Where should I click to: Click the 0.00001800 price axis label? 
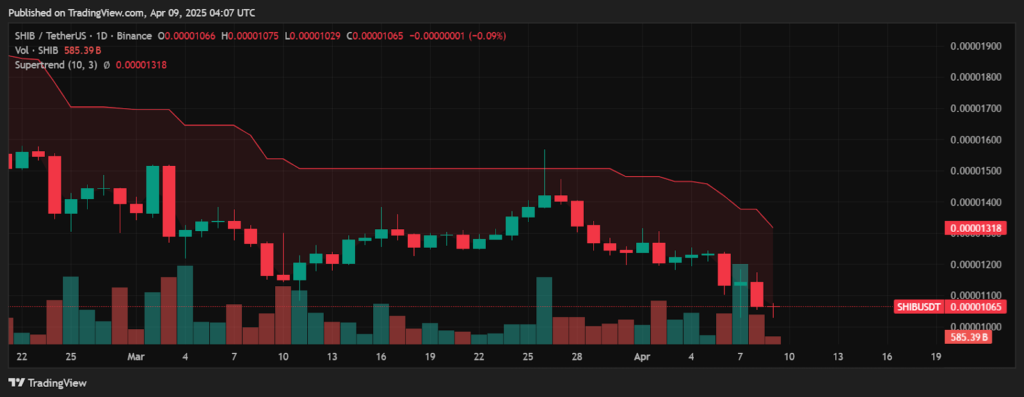coord(976,77)
